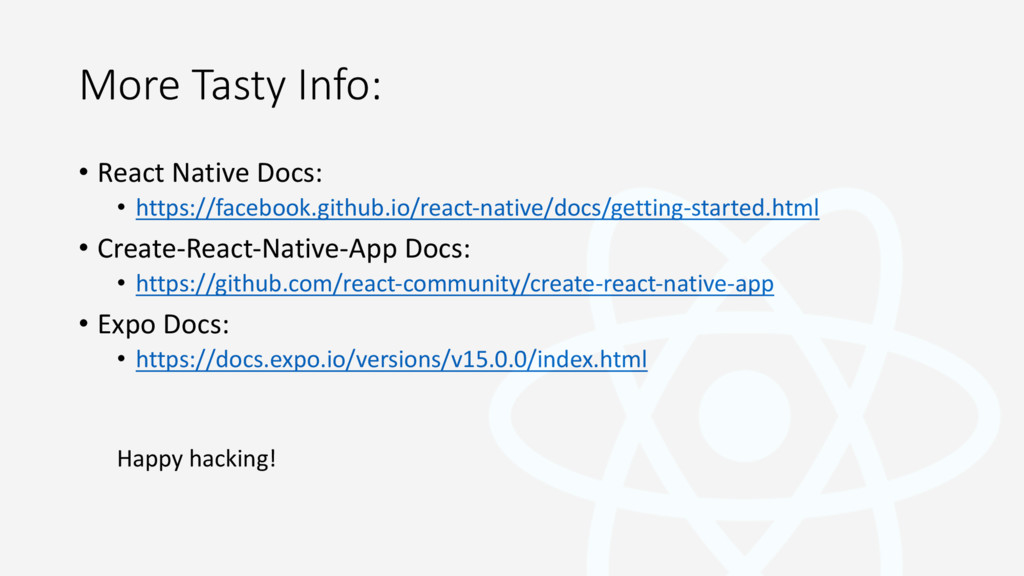The width and height of the screenshot is (1024, 576).
Task: Select the 'More Tasty Info:' slide title
Action: 231,85
